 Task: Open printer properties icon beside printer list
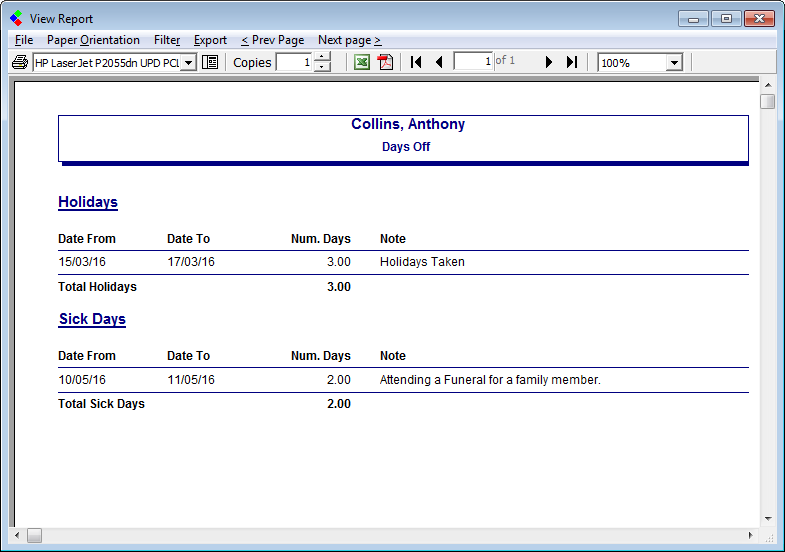click(x=210, y=62)
